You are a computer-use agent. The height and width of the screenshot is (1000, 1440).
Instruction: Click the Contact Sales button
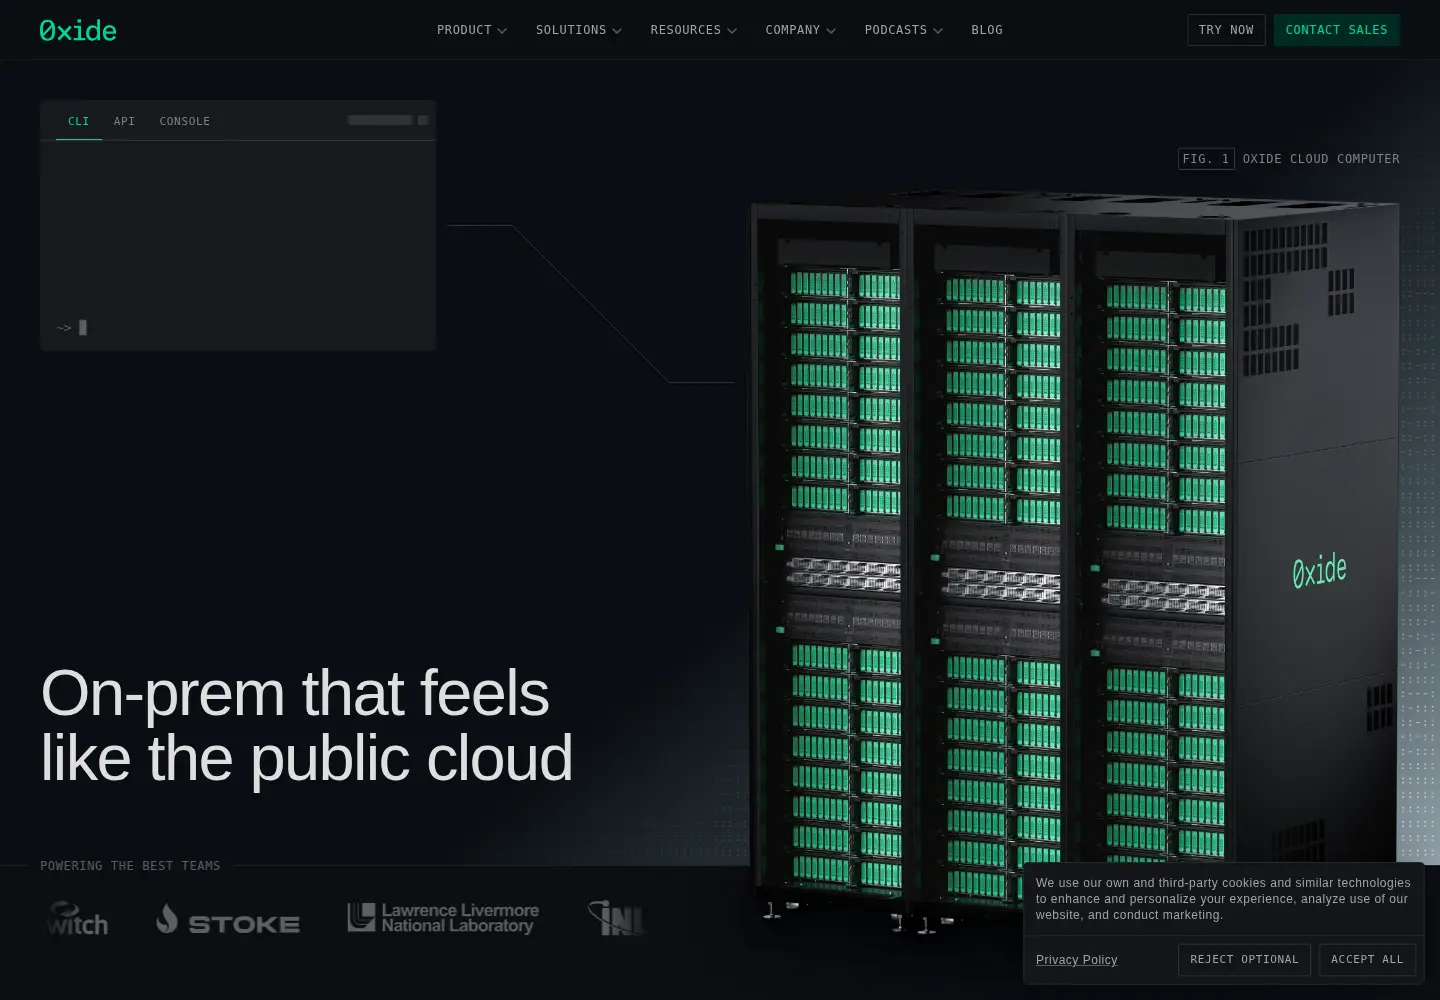click(x=1336, y=30)
